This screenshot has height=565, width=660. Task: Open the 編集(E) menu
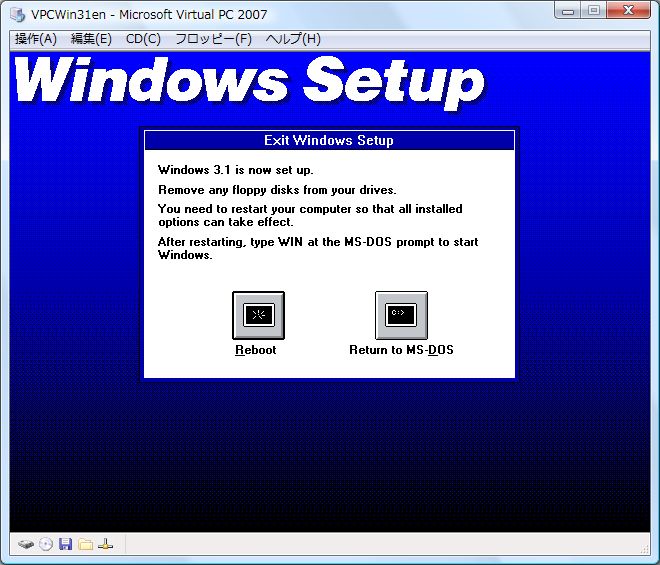tap(91, 39)
